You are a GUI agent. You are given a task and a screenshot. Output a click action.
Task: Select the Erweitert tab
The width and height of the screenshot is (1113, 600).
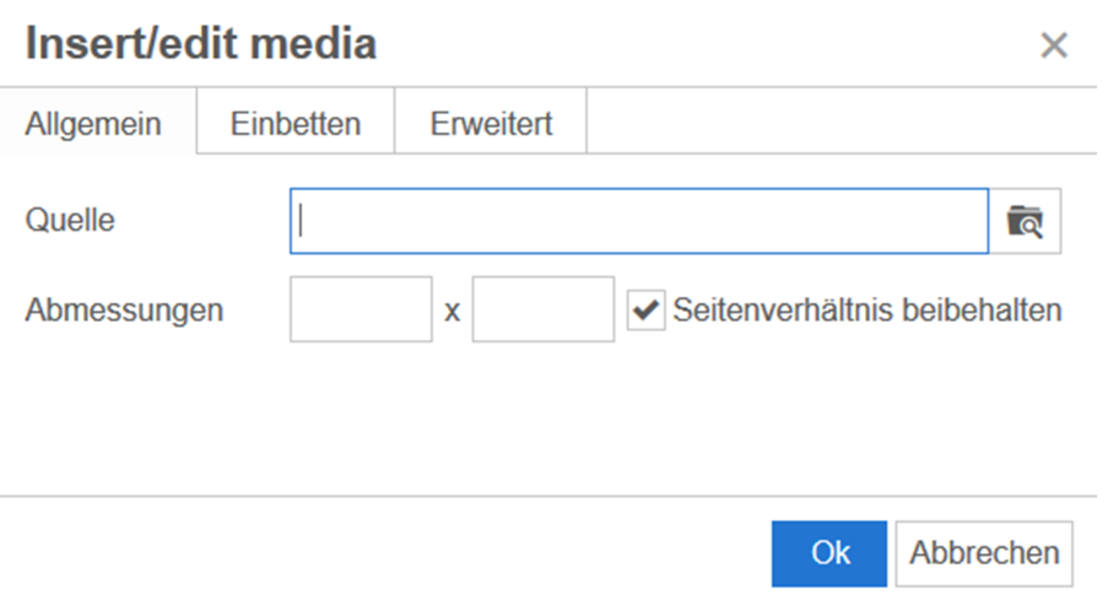click(x=491, y=124)
